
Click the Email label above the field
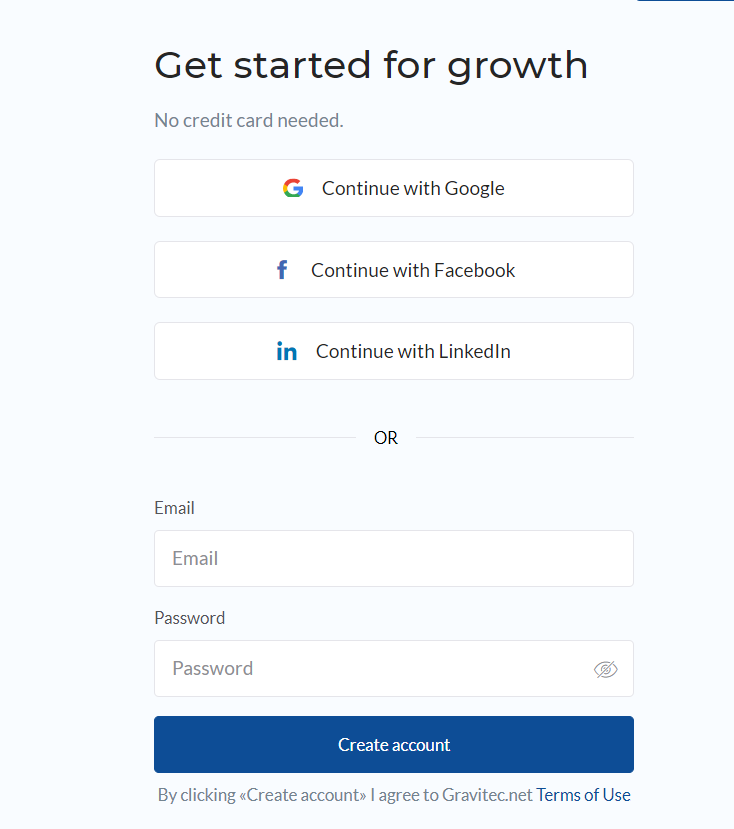pos(175,508)
